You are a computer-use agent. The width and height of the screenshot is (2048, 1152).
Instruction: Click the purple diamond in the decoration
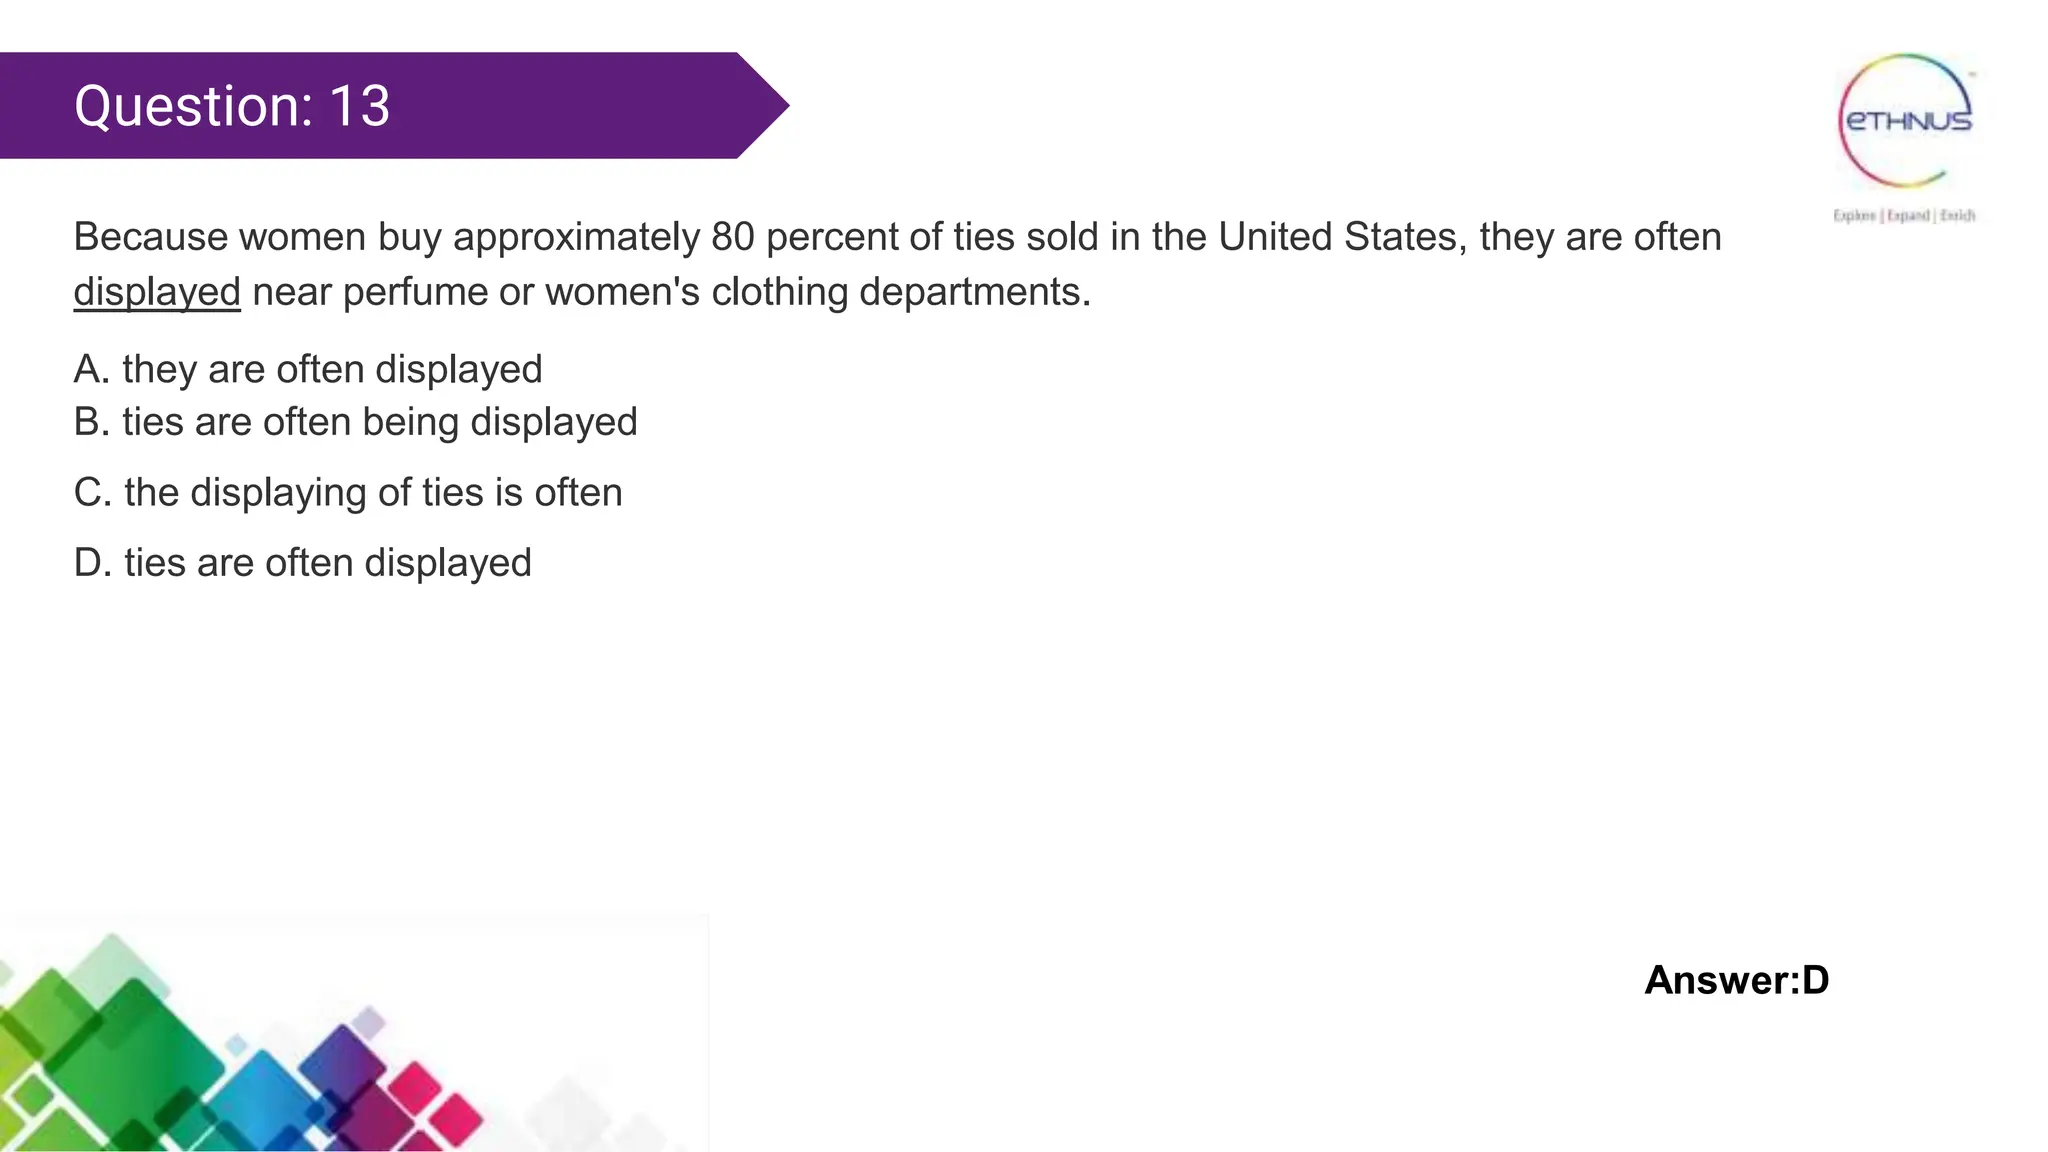click(345, 1062)
